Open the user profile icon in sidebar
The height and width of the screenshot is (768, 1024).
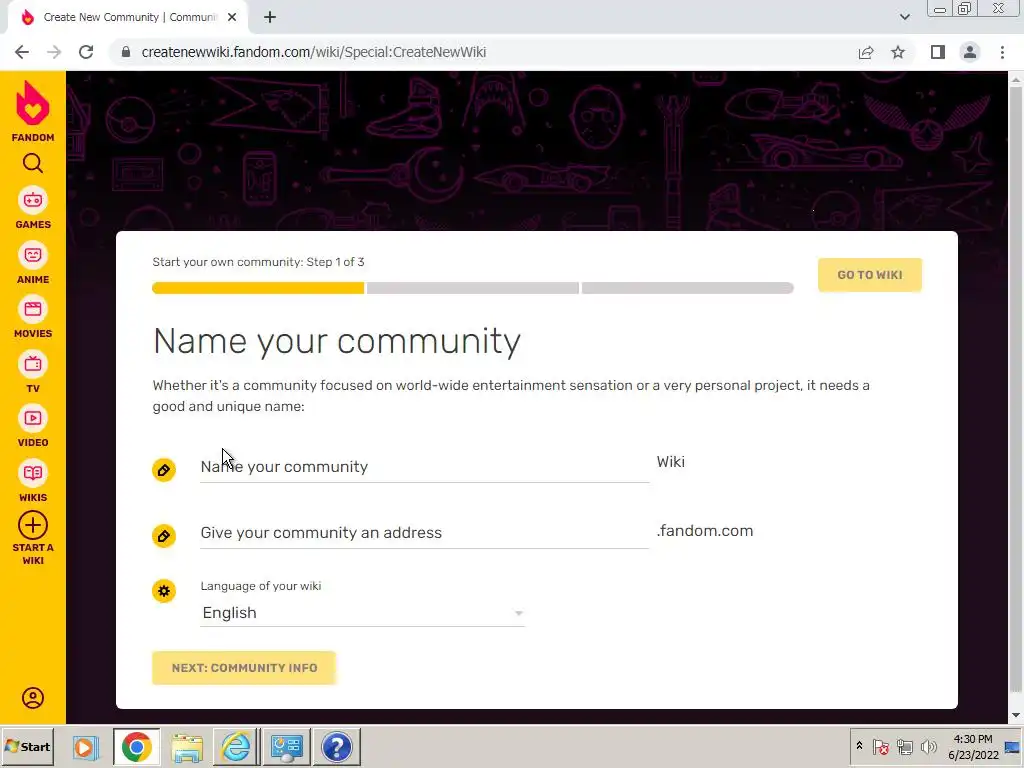click(33, 698)
